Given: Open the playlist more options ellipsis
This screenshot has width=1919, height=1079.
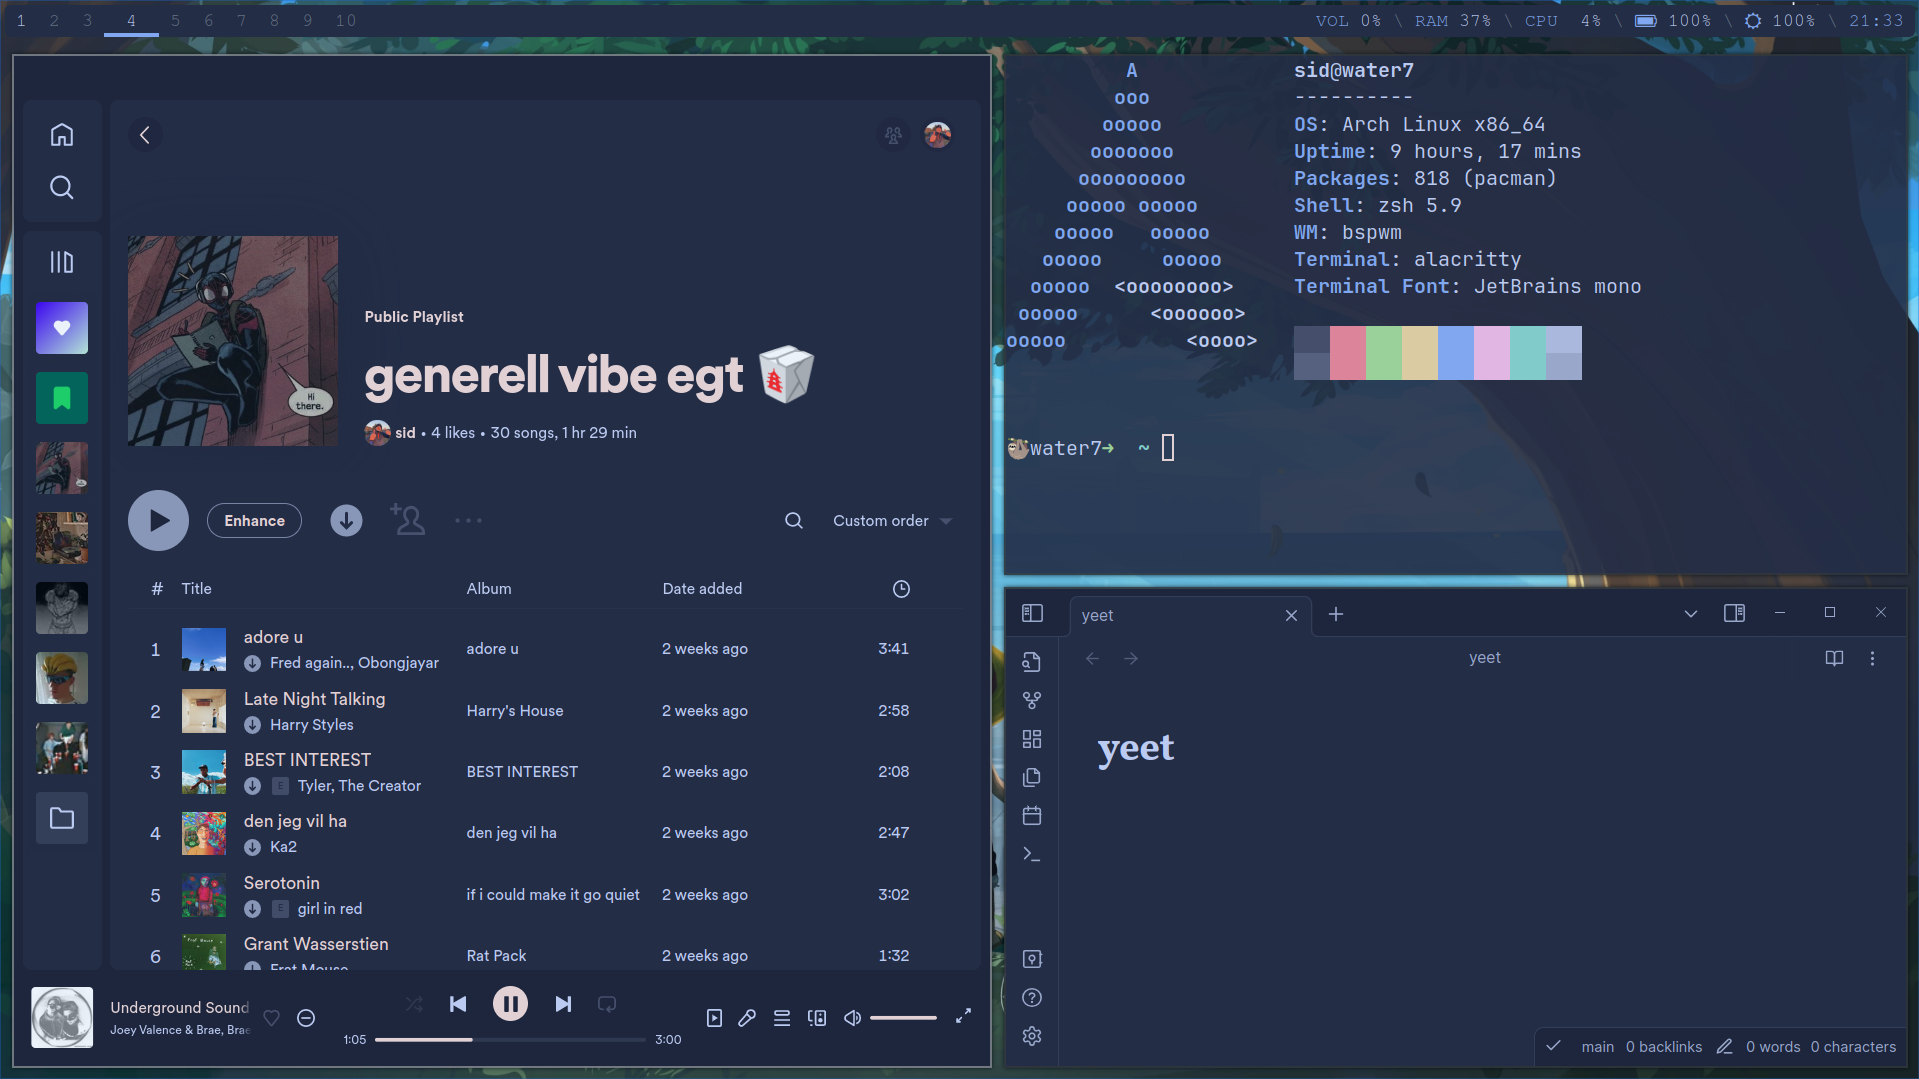Looking at the screenshot, I should click(x=468, y=521).
